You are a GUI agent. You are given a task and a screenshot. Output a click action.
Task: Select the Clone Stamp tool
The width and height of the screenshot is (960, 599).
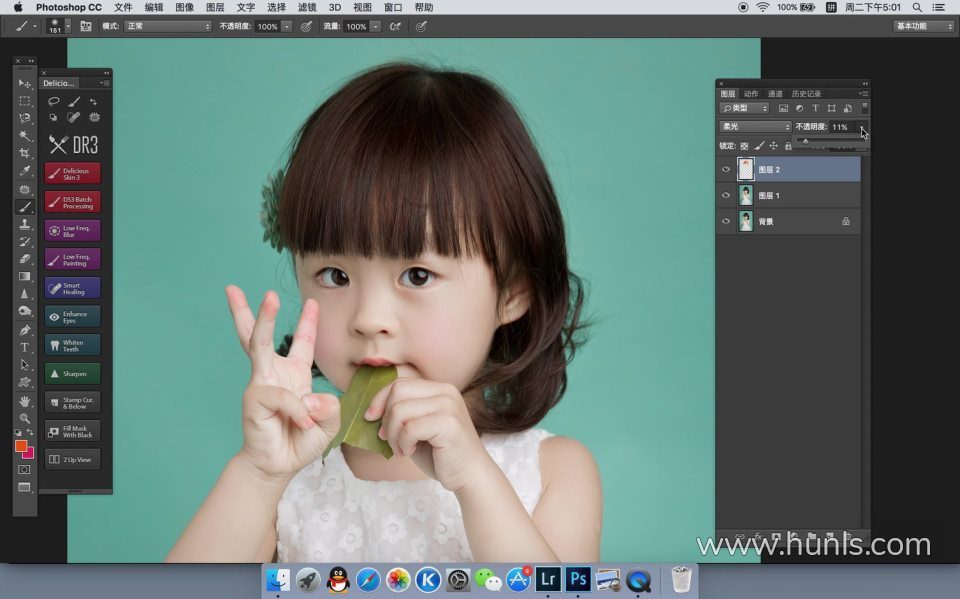point(24,224)
